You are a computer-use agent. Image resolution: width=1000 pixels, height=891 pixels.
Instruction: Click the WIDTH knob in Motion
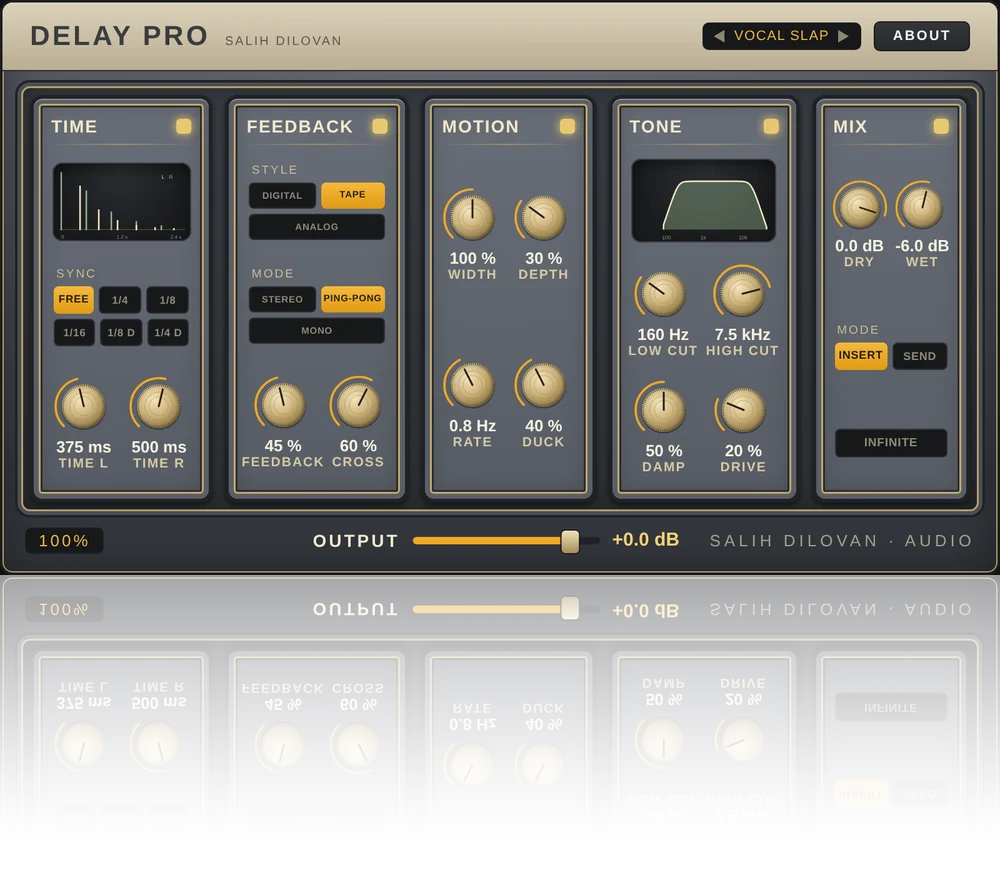point(472,217)
